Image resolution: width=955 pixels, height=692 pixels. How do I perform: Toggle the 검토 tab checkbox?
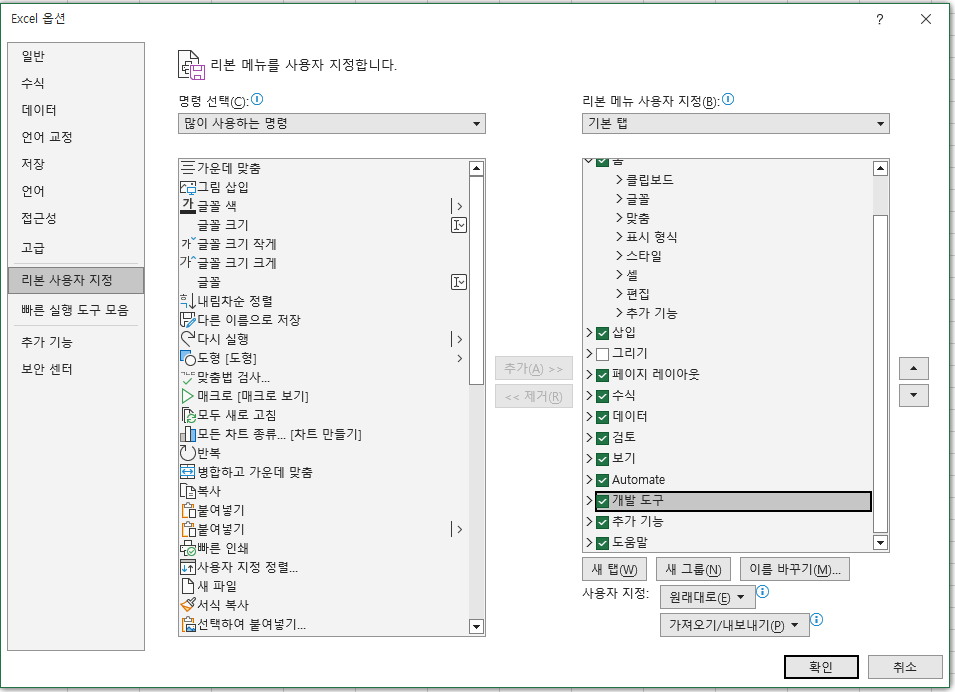602,438
